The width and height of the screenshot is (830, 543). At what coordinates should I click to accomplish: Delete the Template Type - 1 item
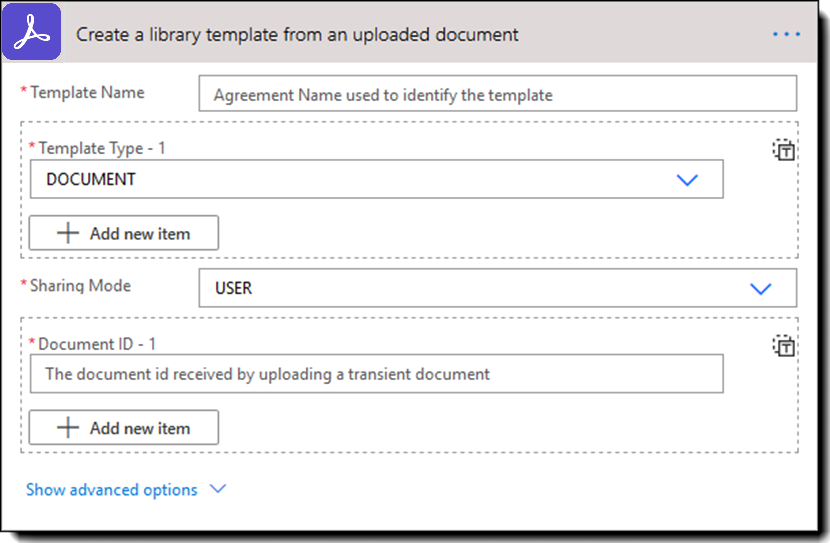784,150
